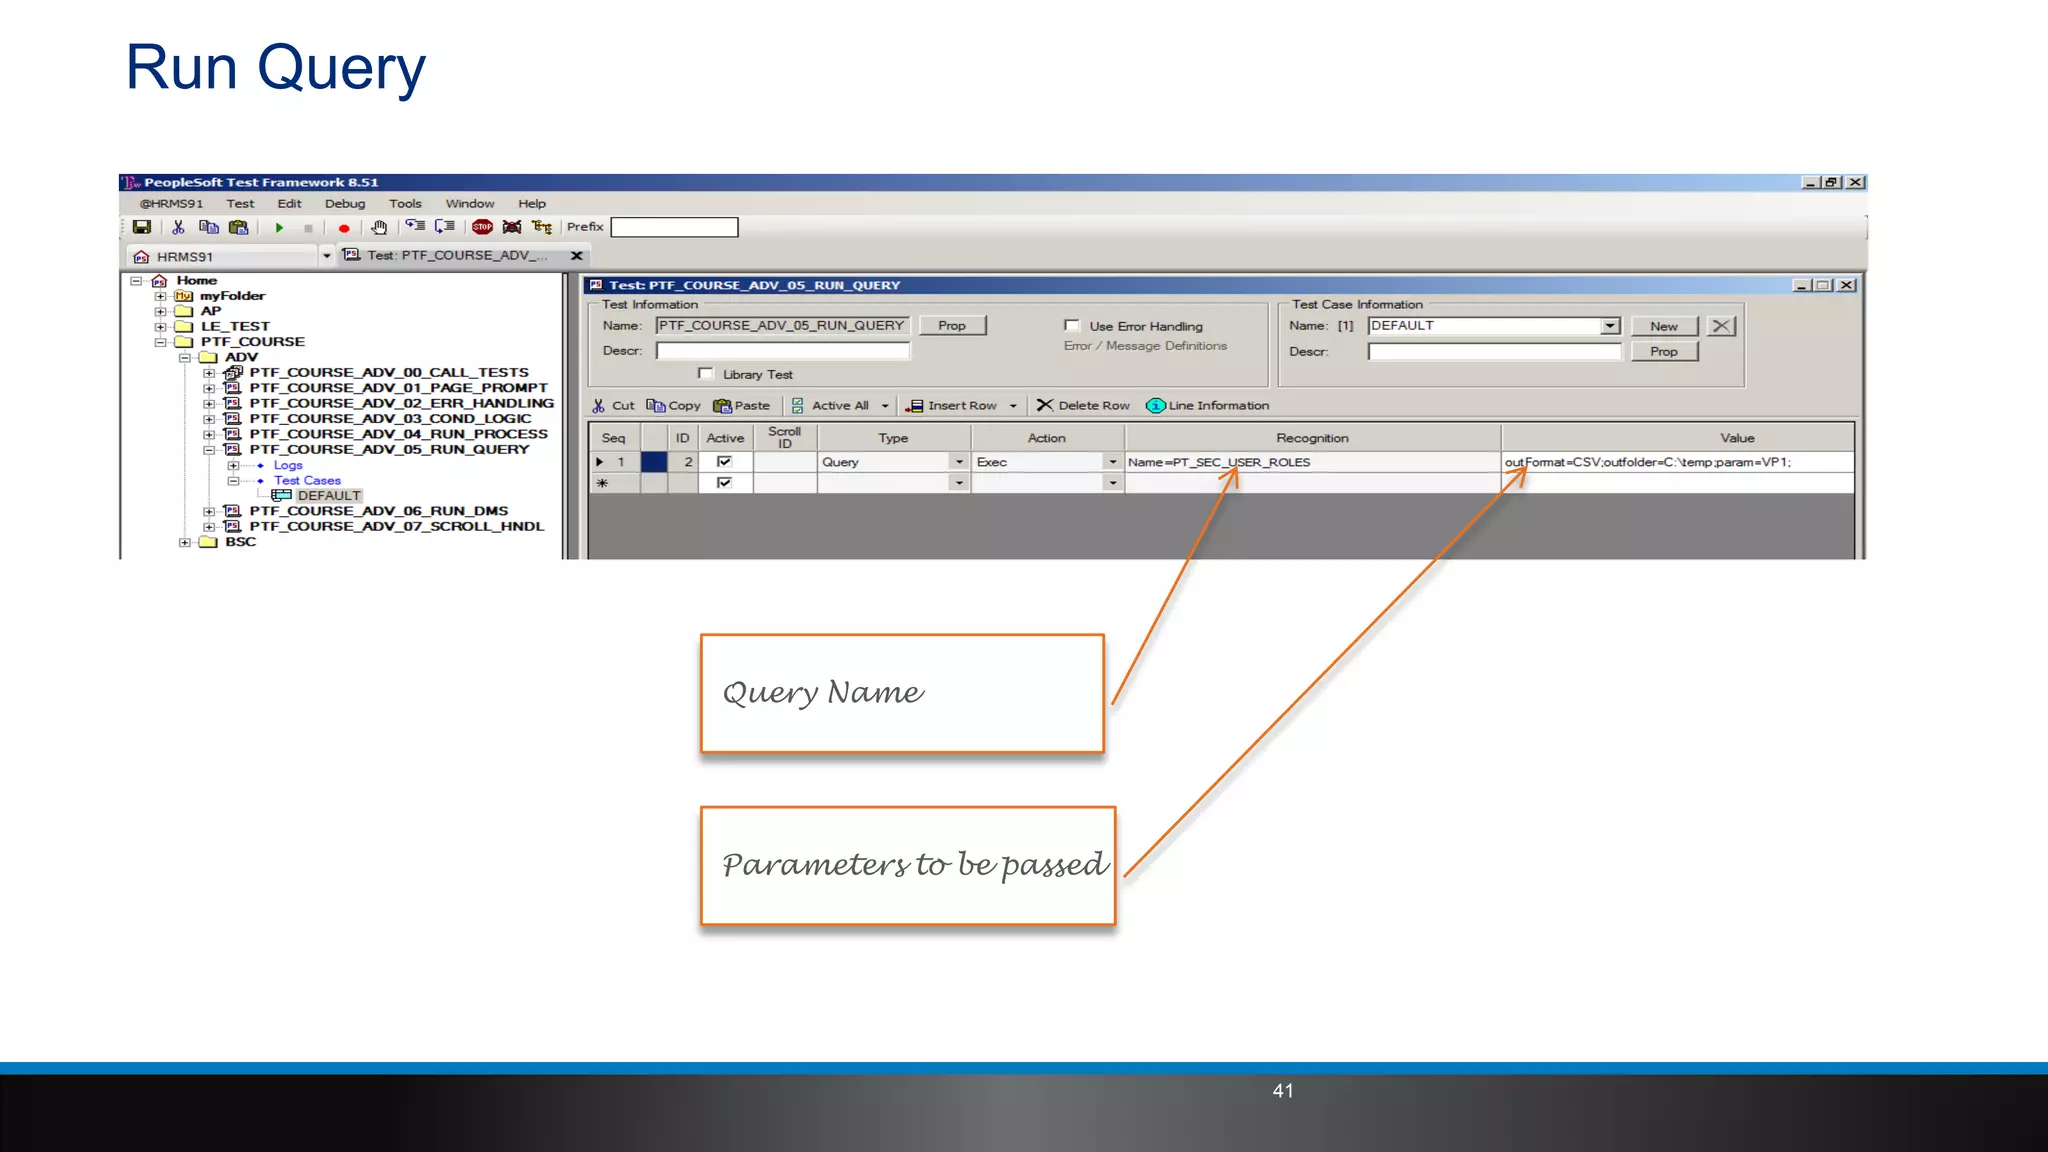Image resolution: width=2048 pixels, height=1152 pixels.
Task: Click the red STOP sign icon
Action: pyautogui.click(x=482, y=227)
